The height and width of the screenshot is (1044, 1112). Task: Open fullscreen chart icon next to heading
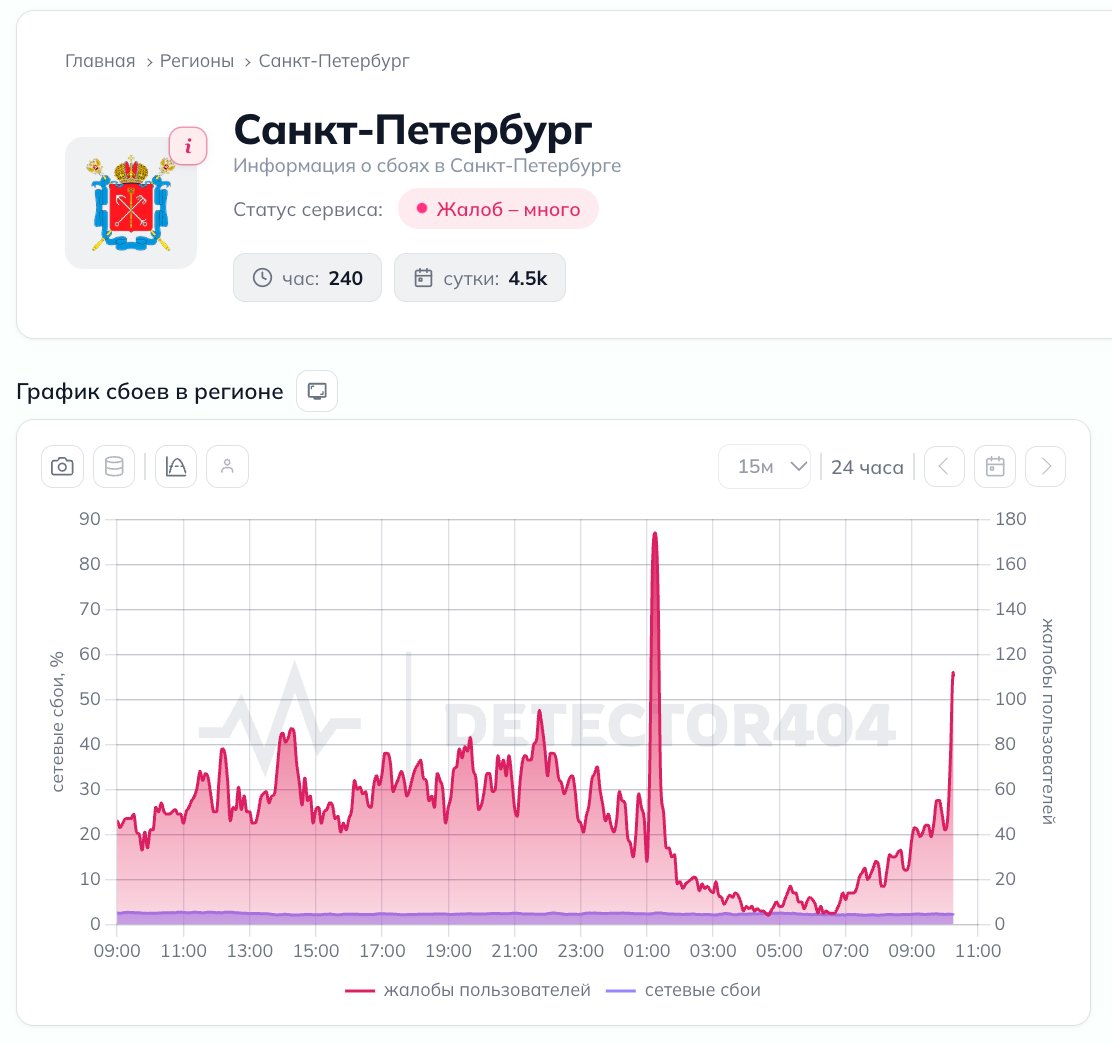point(317,392)
